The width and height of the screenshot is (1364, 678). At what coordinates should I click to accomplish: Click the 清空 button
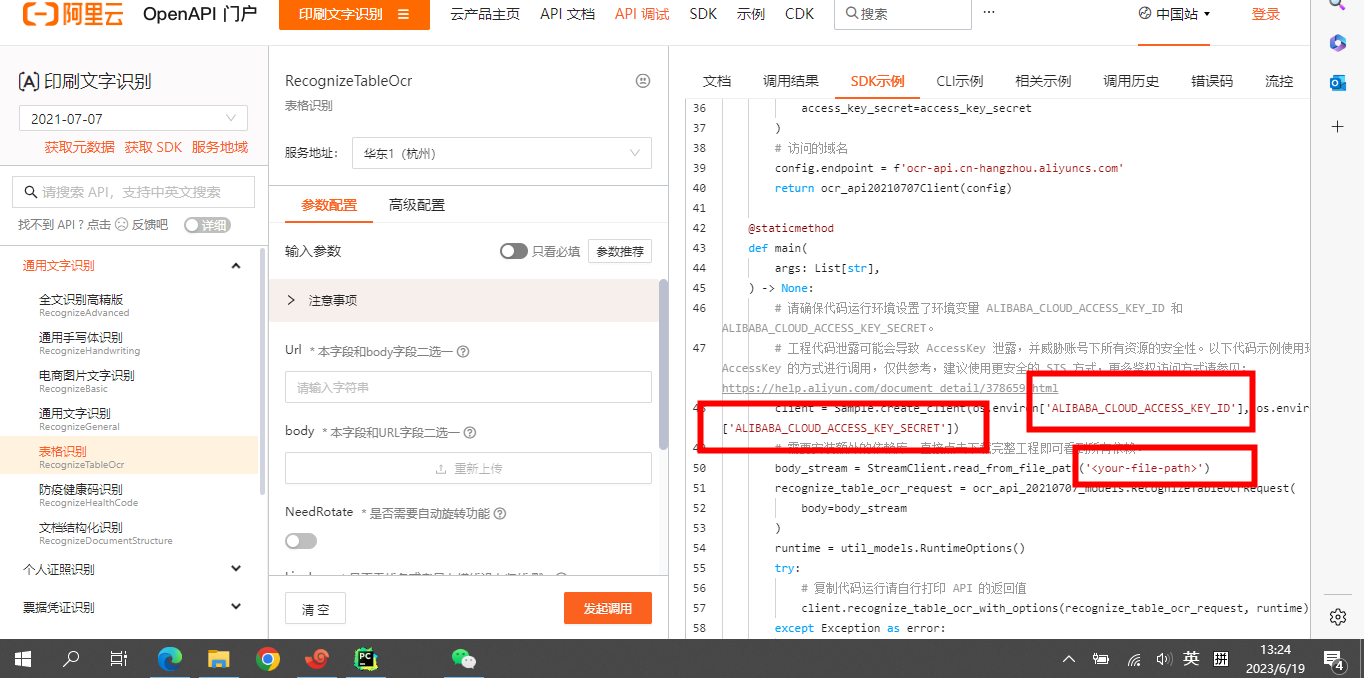point(316,608)
